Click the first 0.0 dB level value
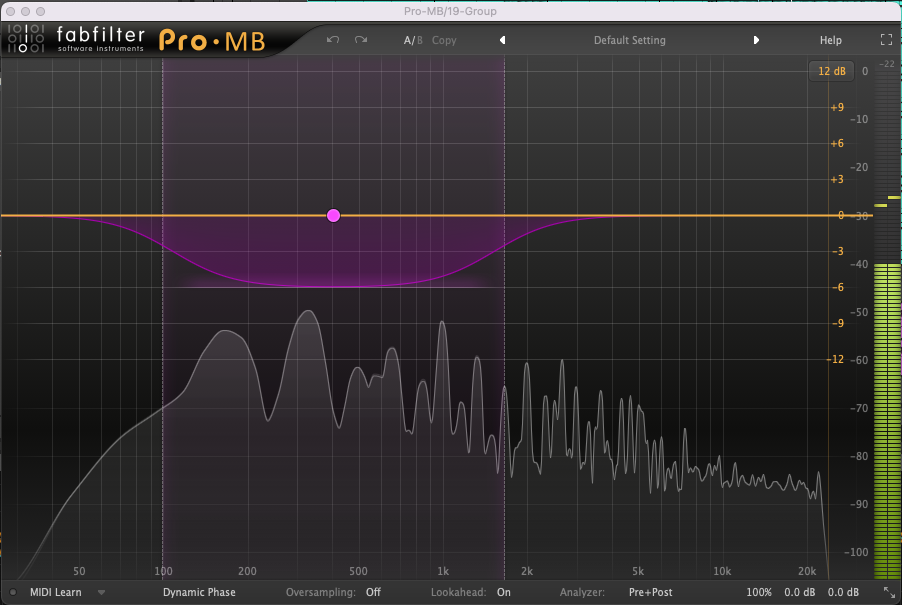 point(799,592)
